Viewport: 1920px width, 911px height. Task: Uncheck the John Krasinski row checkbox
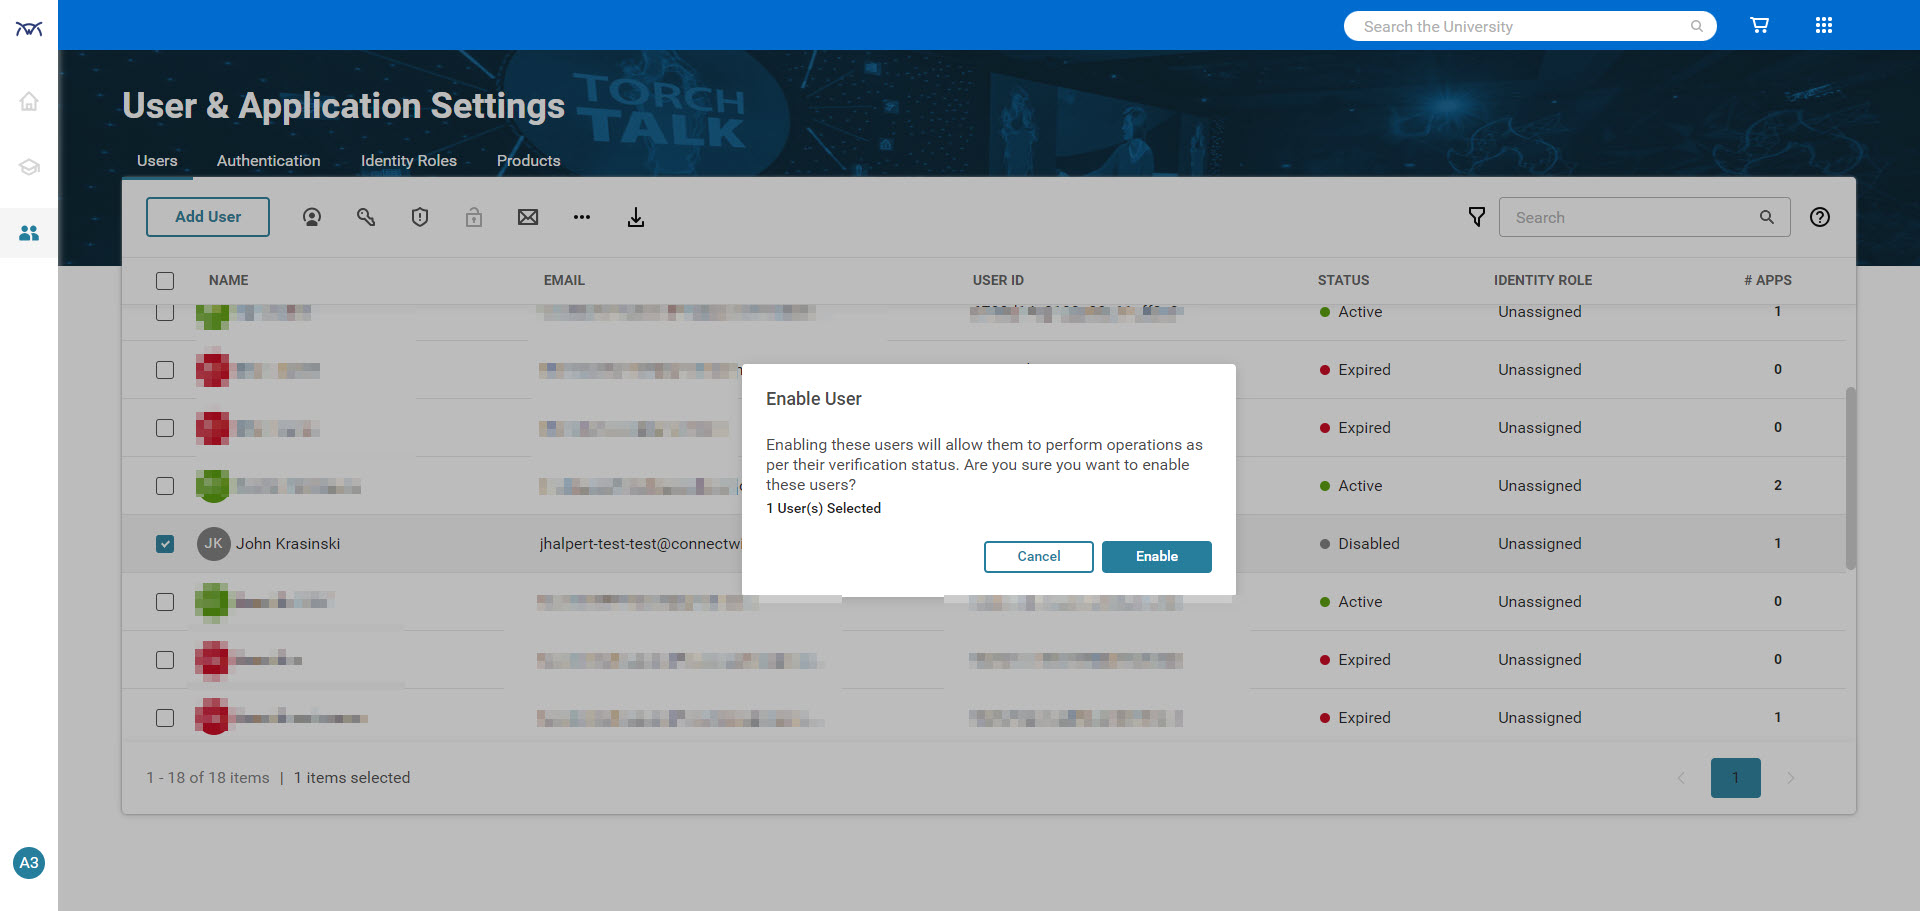165,544
